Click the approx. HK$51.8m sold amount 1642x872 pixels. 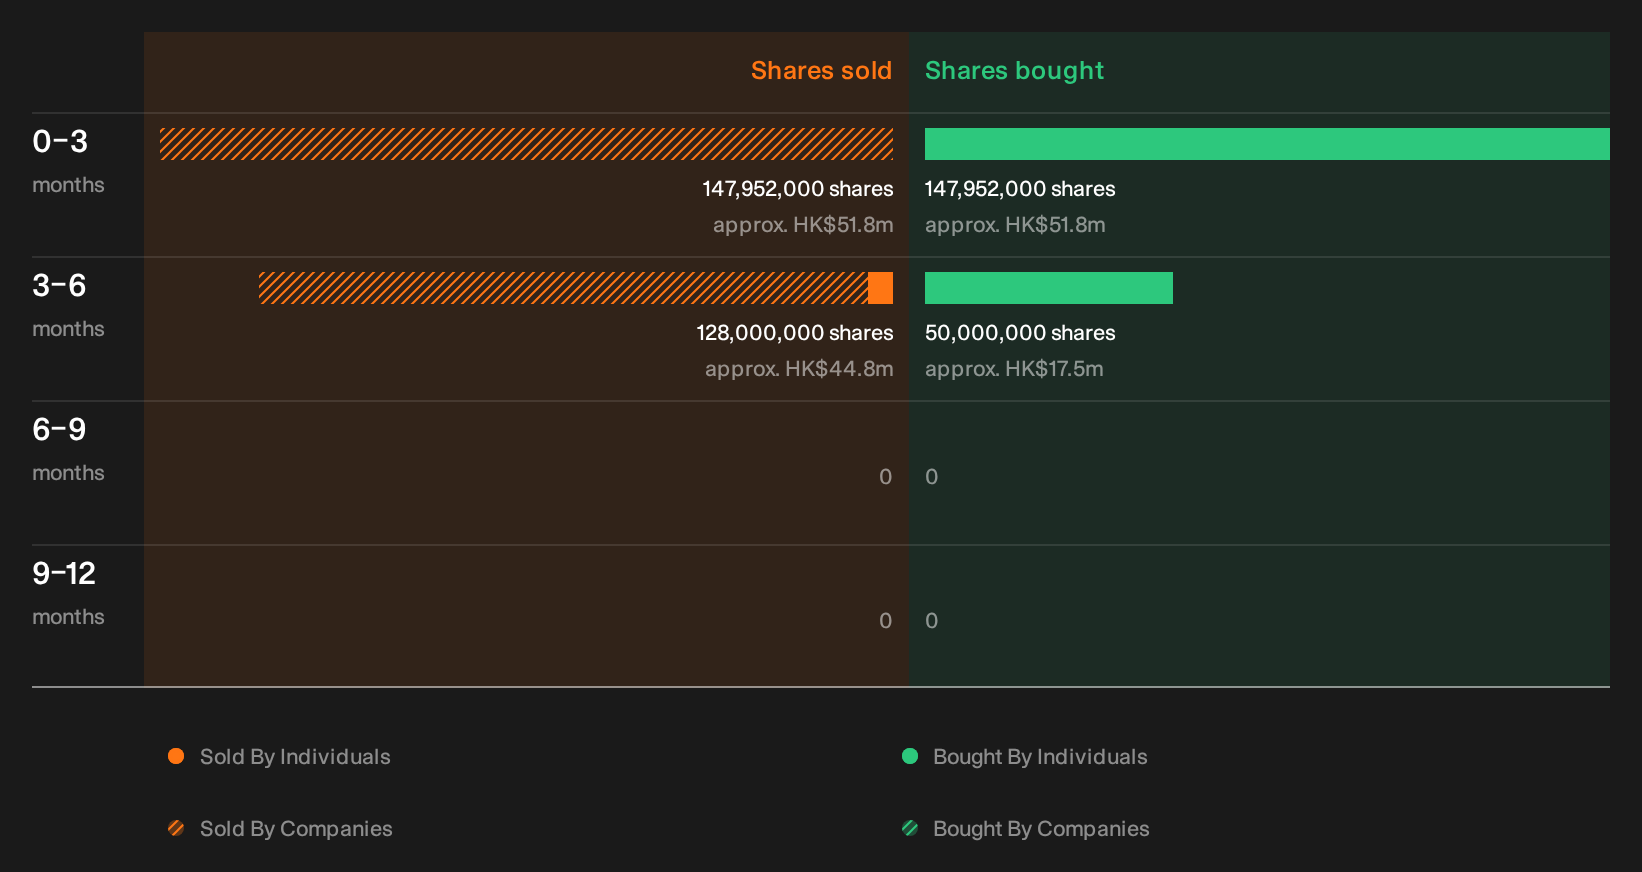tap(803, 225)
